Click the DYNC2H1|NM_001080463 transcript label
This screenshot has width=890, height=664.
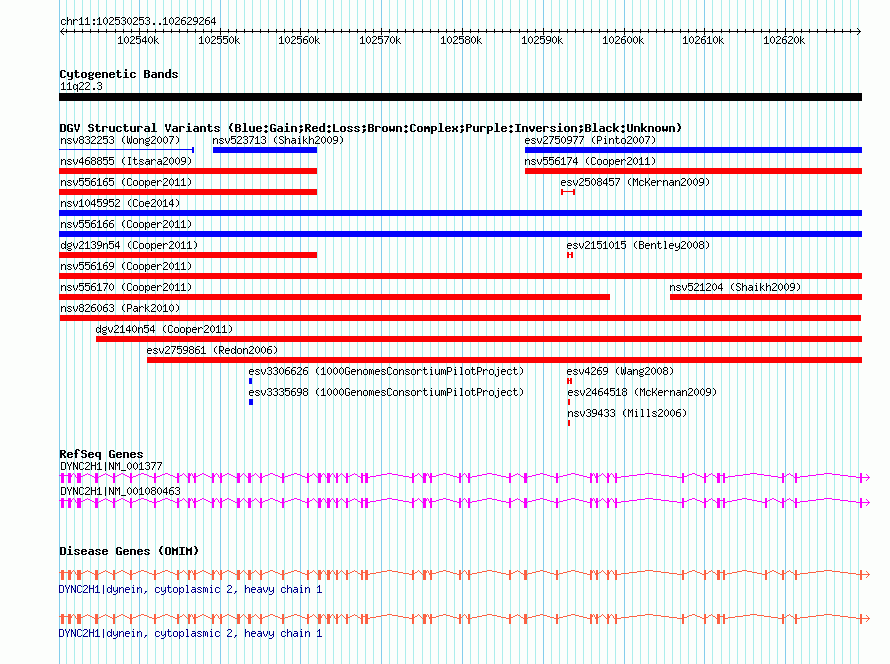point(120,491)
